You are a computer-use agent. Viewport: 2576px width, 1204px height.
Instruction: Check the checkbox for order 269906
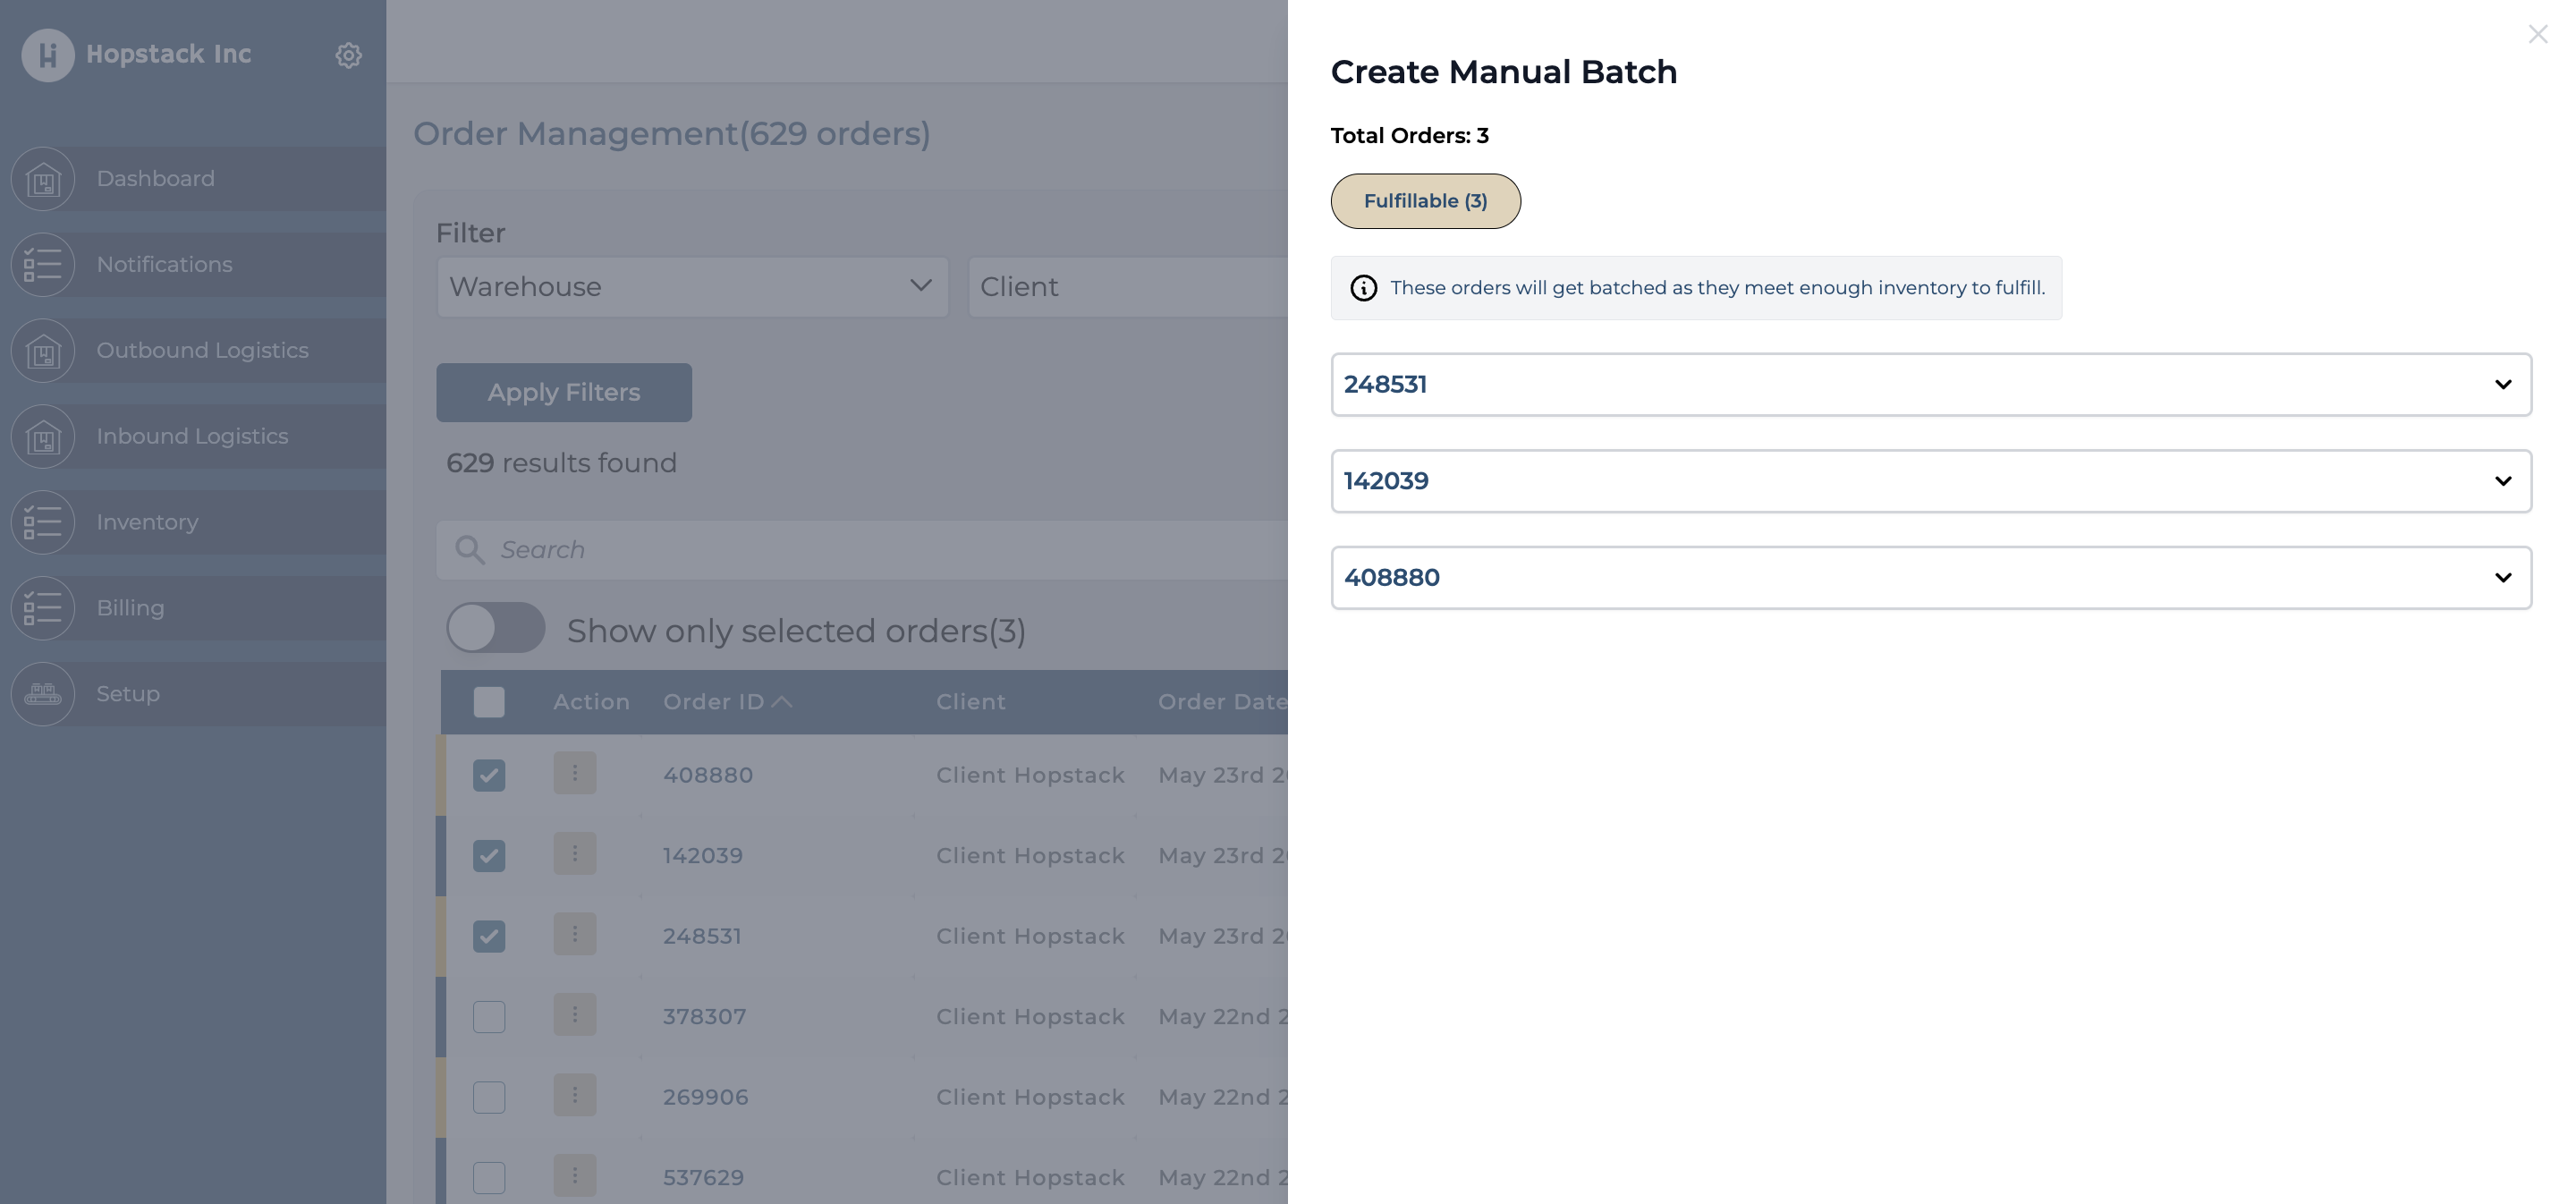pos(489,1097)
